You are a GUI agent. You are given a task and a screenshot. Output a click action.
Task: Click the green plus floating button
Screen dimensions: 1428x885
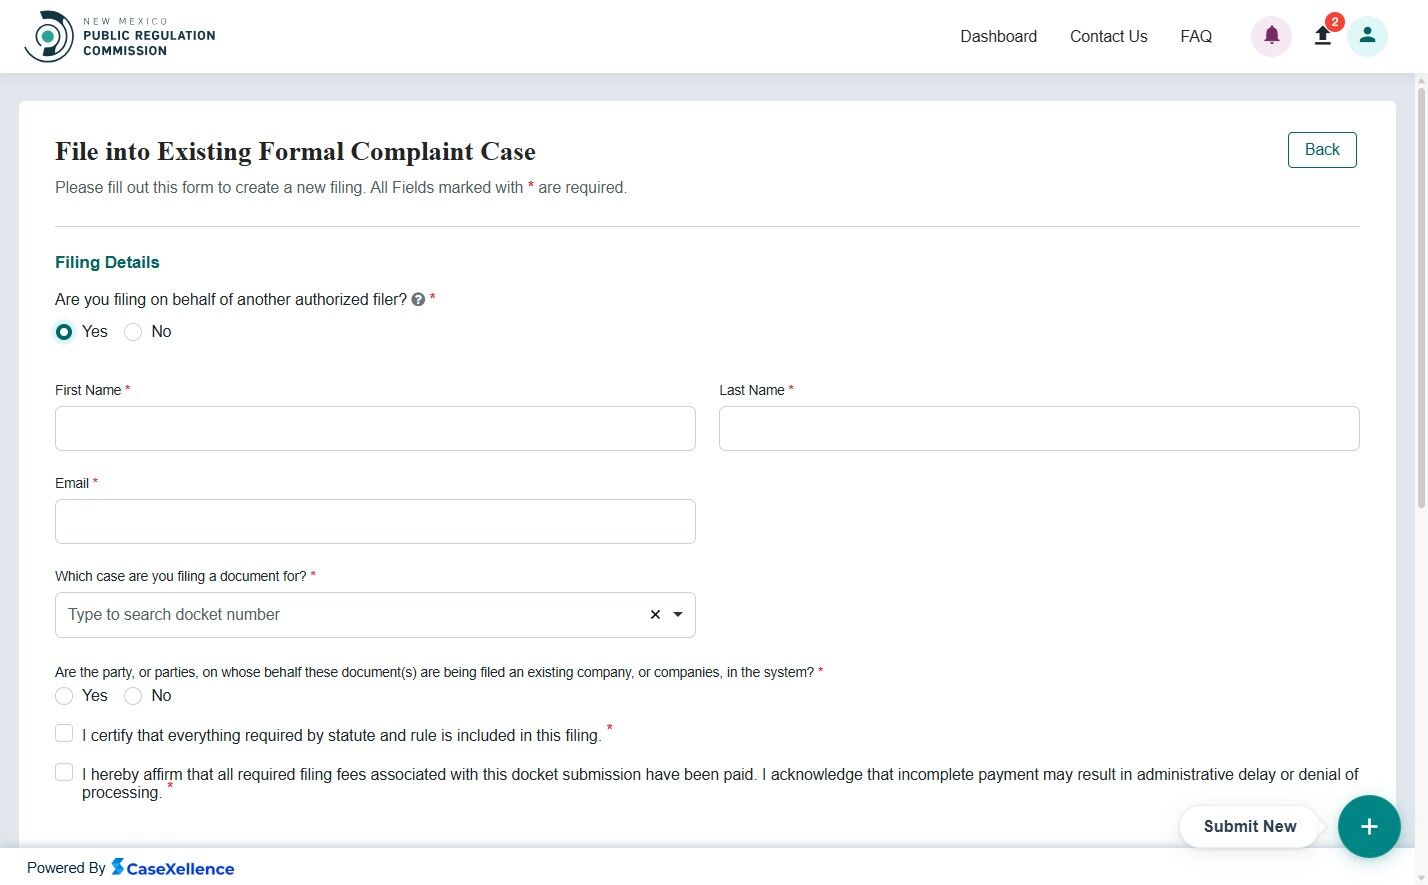coord(1369,826)
